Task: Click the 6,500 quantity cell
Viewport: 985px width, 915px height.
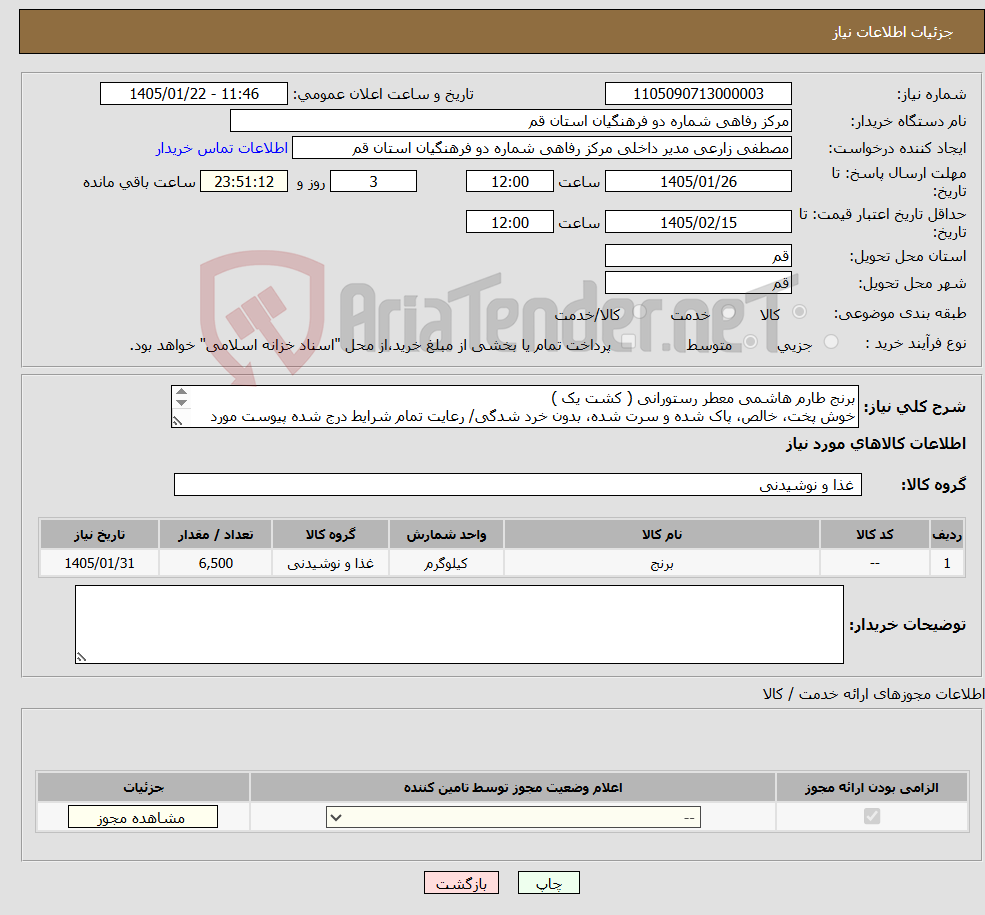Action: click(x=215, y=563)
